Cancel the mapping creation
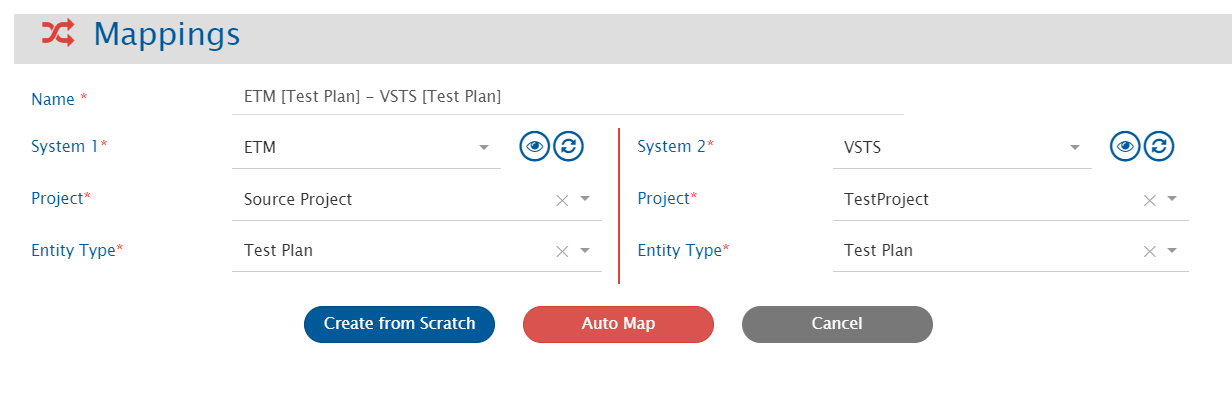Screen dimensions: 1232x417 (837, 324)
